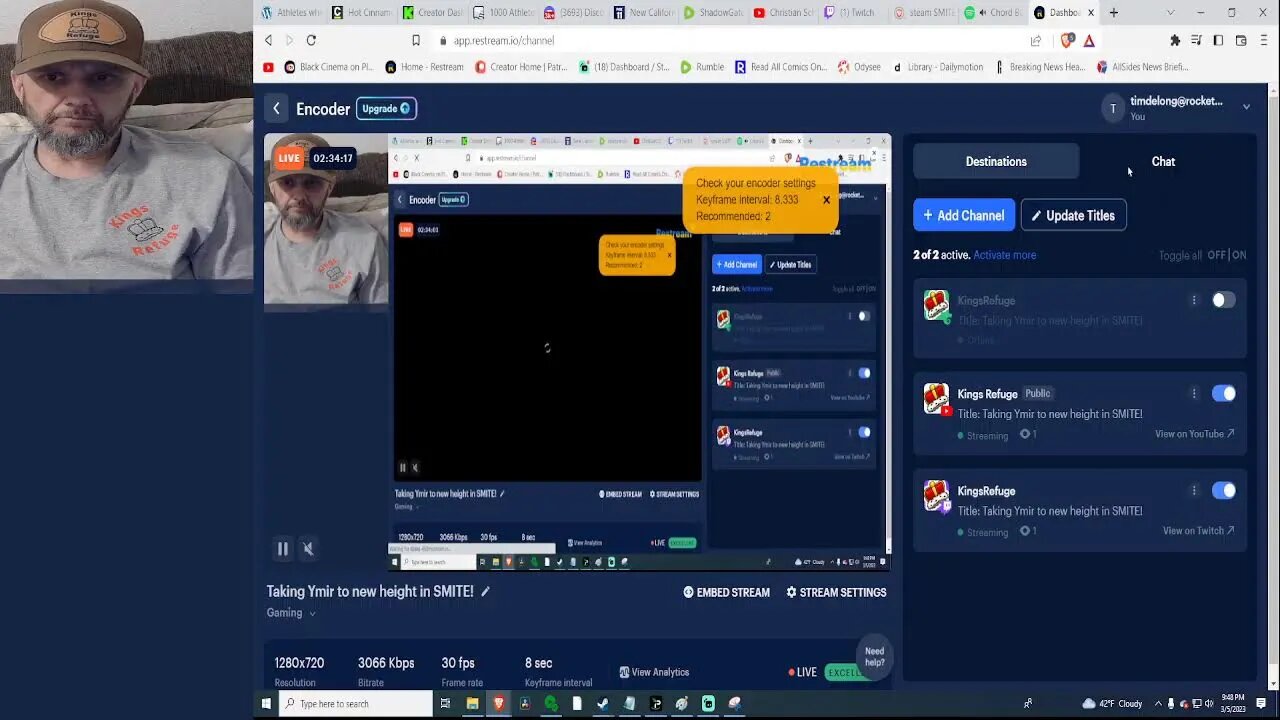Open Windows Start menu
Image resolution: width=1280 pixels, height=720 pixels.
tap(266, 704)
